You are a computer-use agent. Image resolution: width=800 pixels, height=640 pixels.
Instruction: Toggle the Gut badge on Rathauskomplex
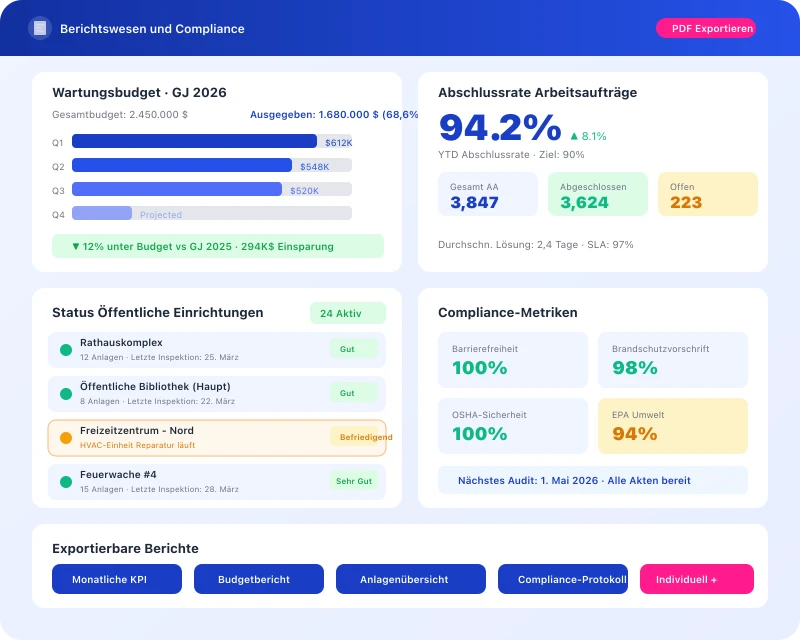[352, 349]
